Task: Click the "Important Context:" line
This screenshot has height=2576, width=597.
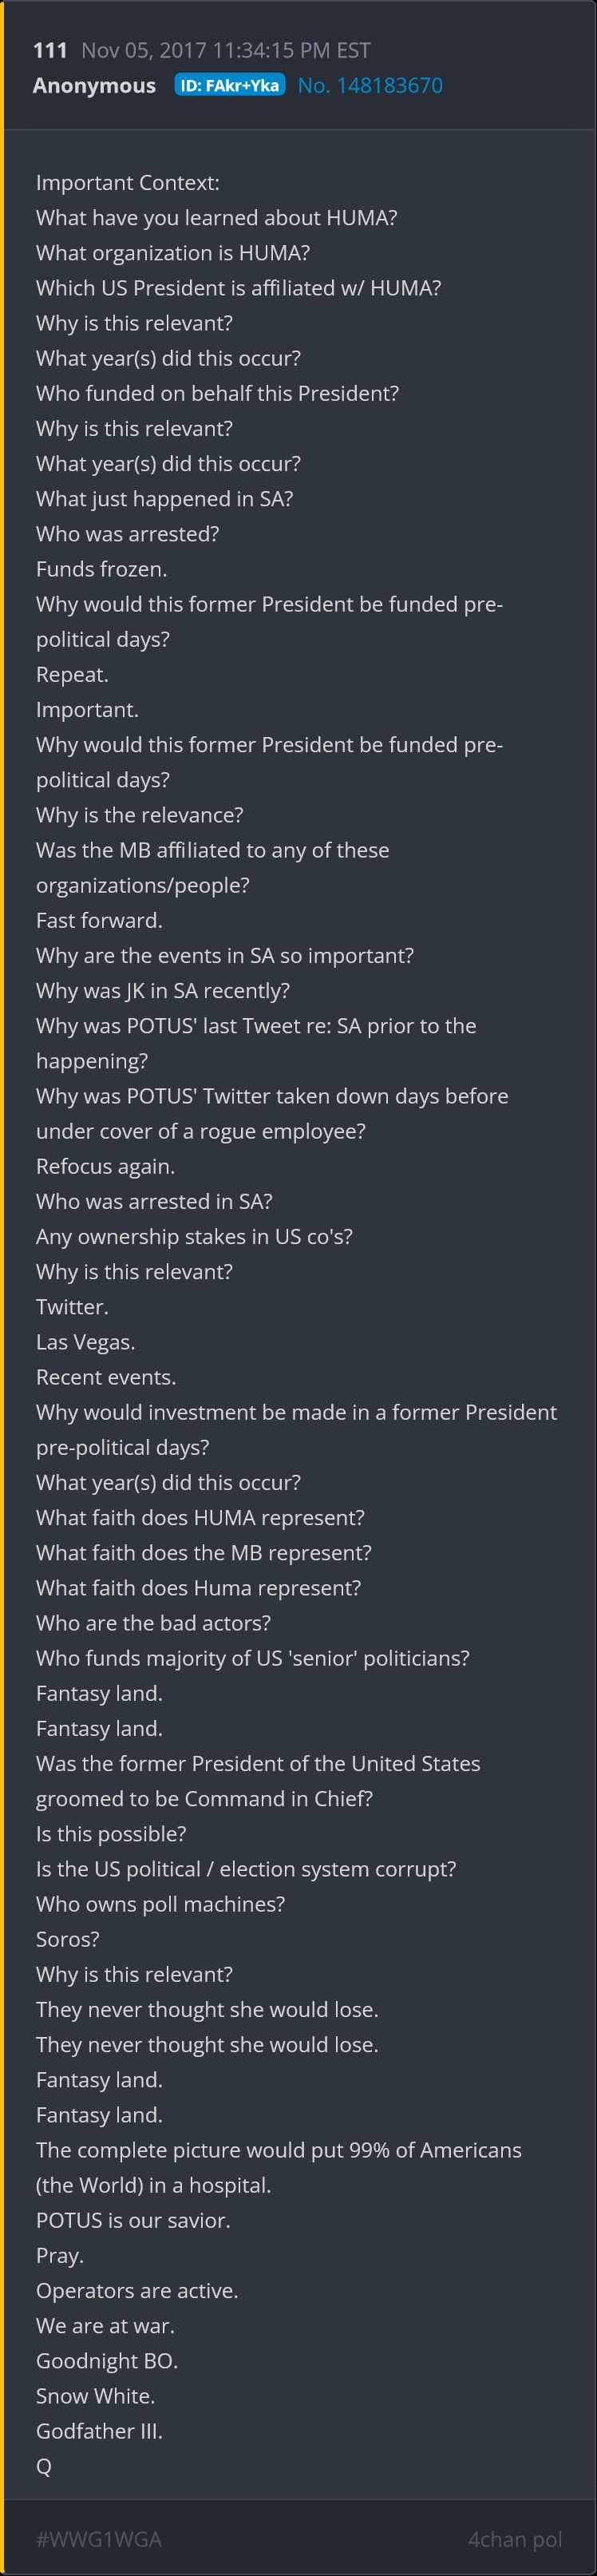Action: [x=128, y=183]
